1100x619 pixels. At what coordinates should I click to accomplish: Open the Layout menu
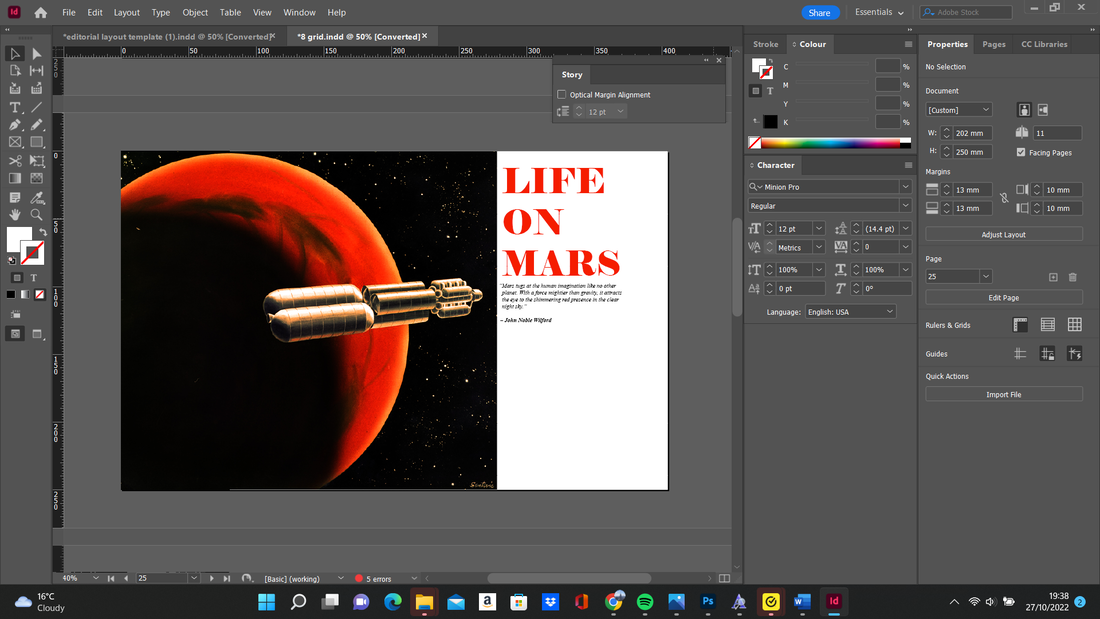[x=127, y=13]
